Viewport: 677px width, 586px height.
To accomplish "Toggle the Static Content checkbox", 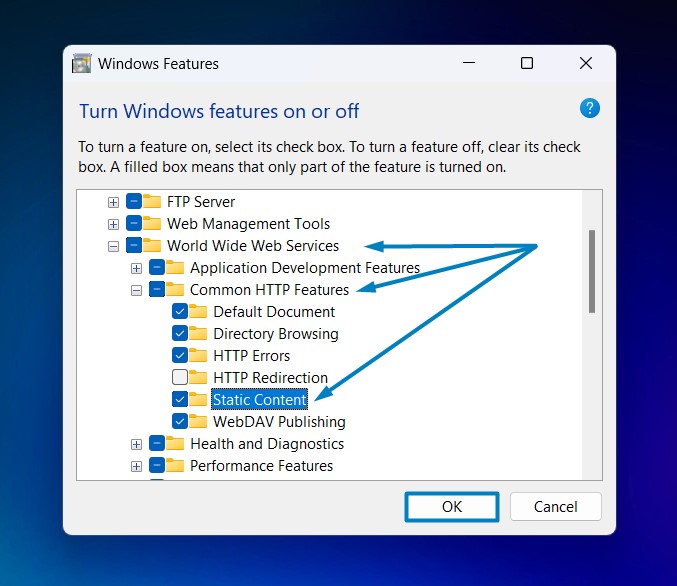I will (180, 399).
